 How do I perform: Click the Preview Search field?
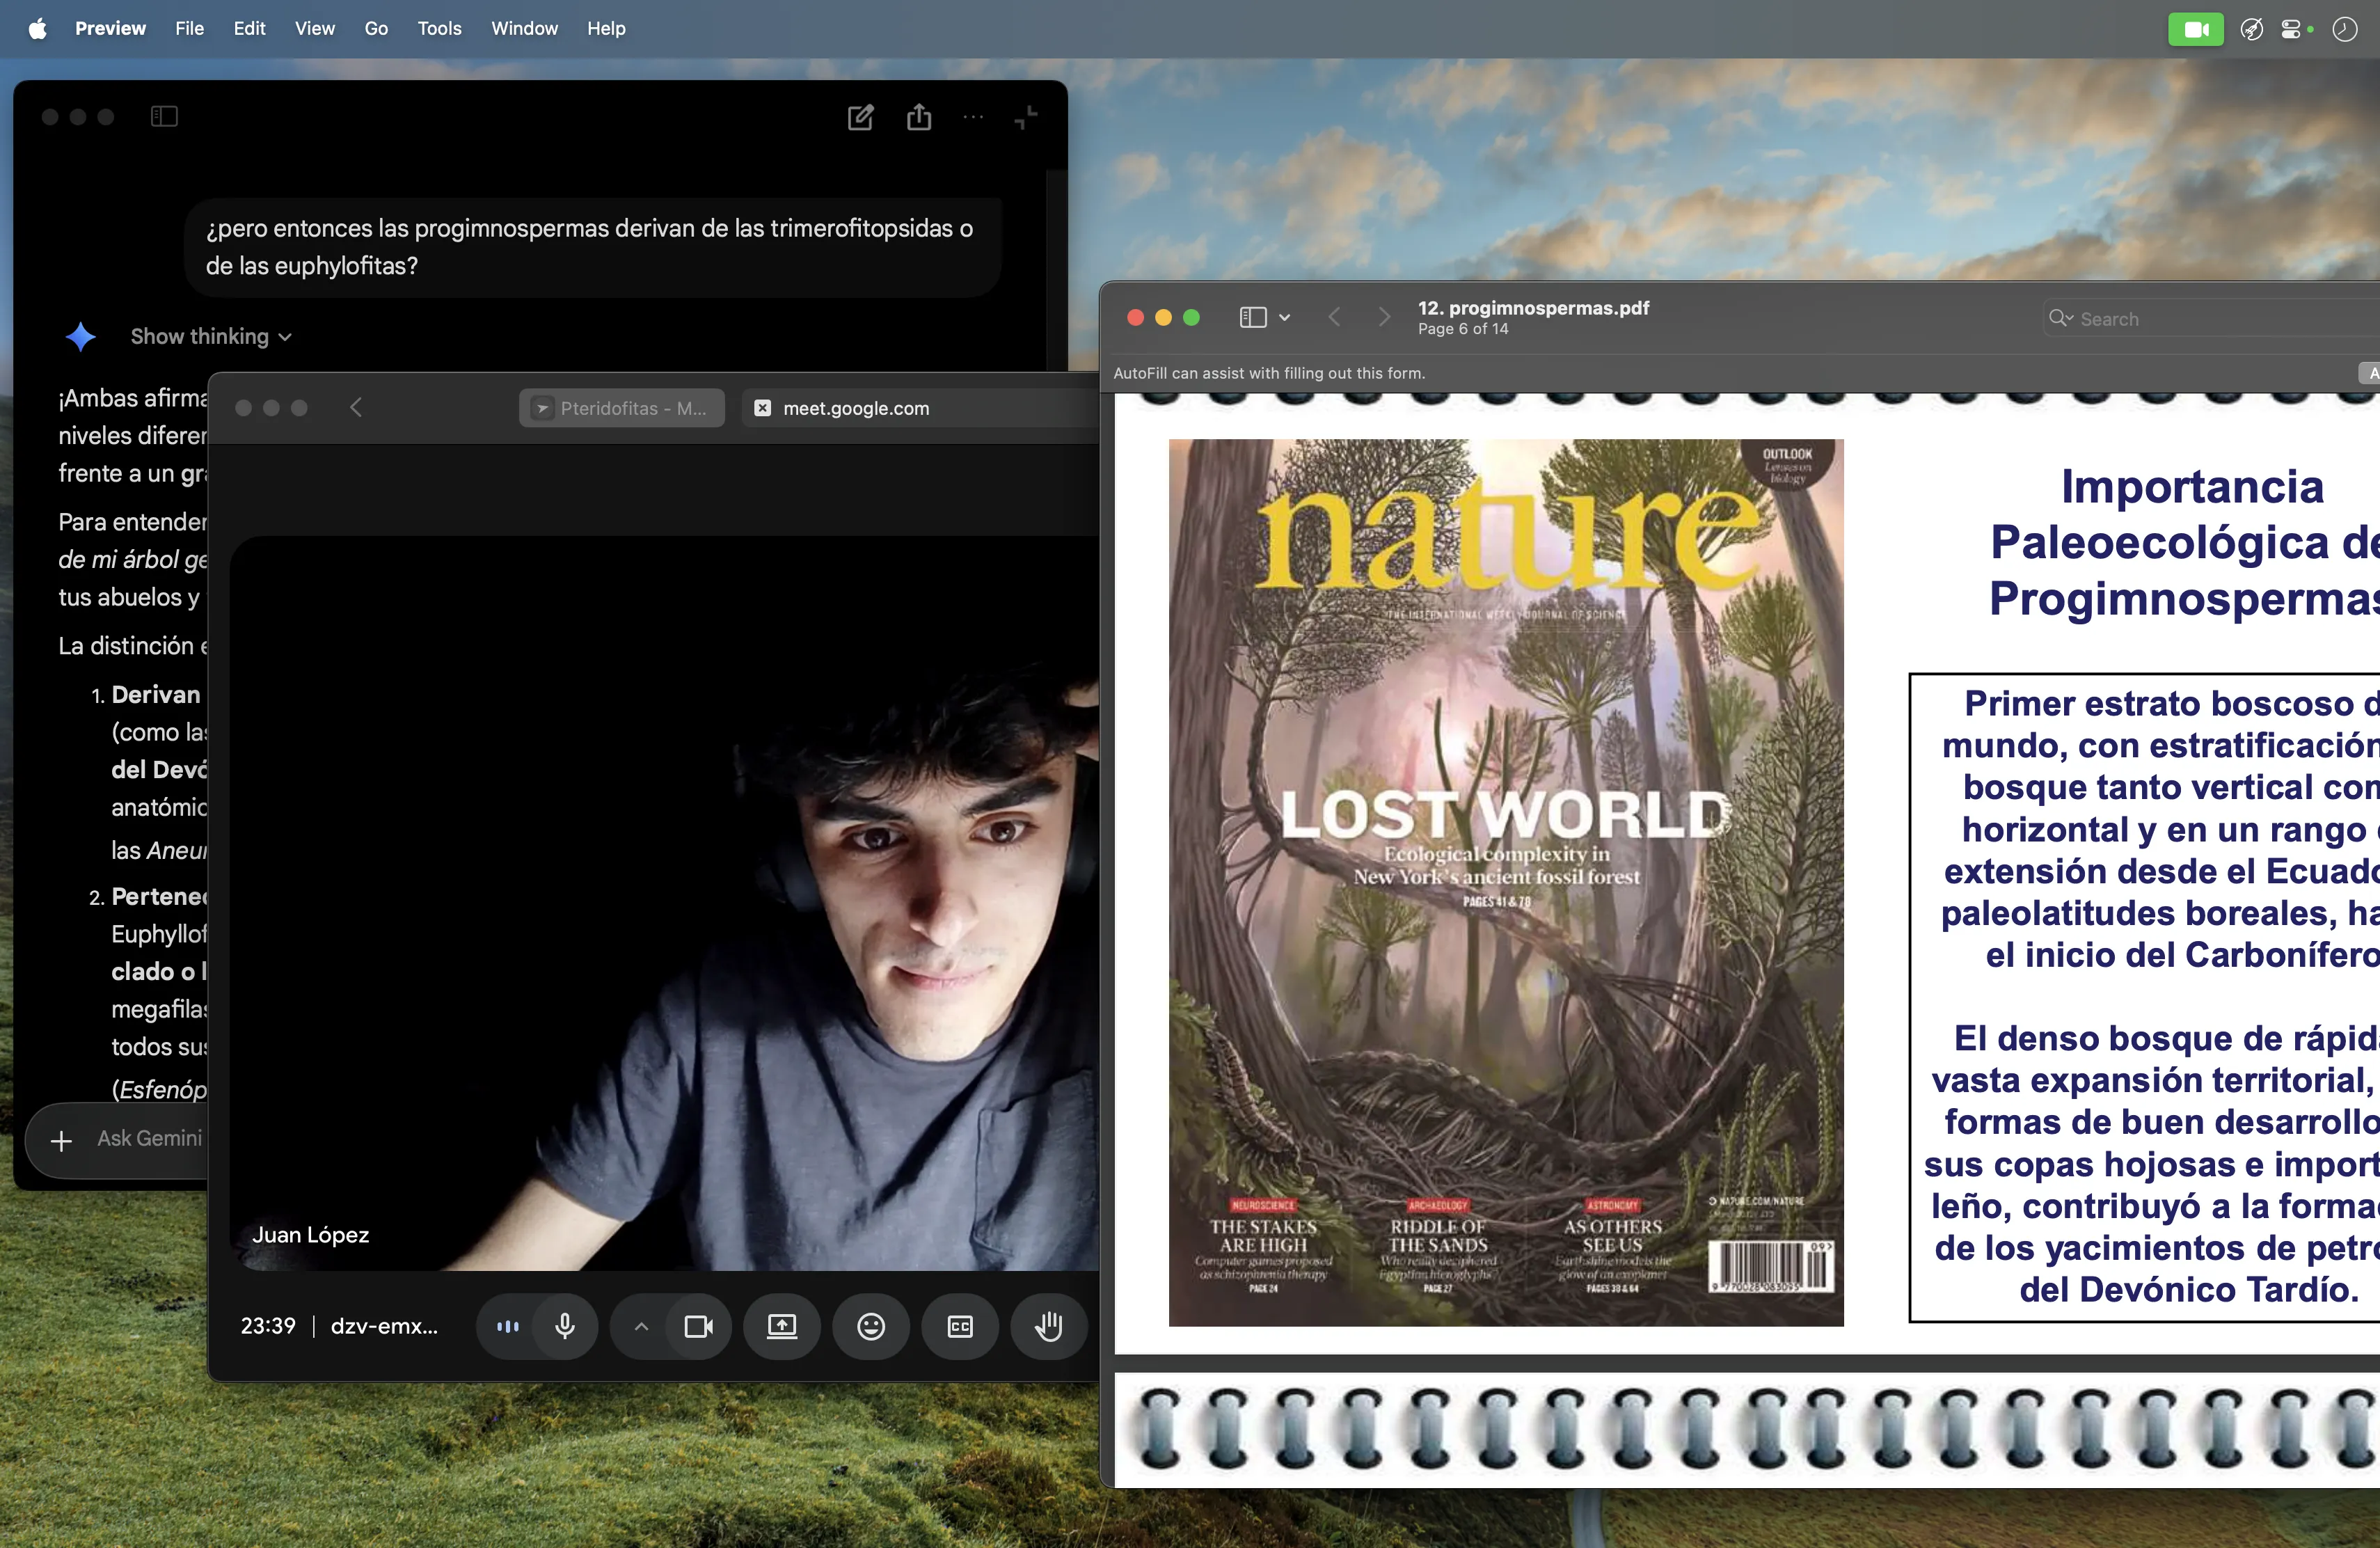[2212, 319]
